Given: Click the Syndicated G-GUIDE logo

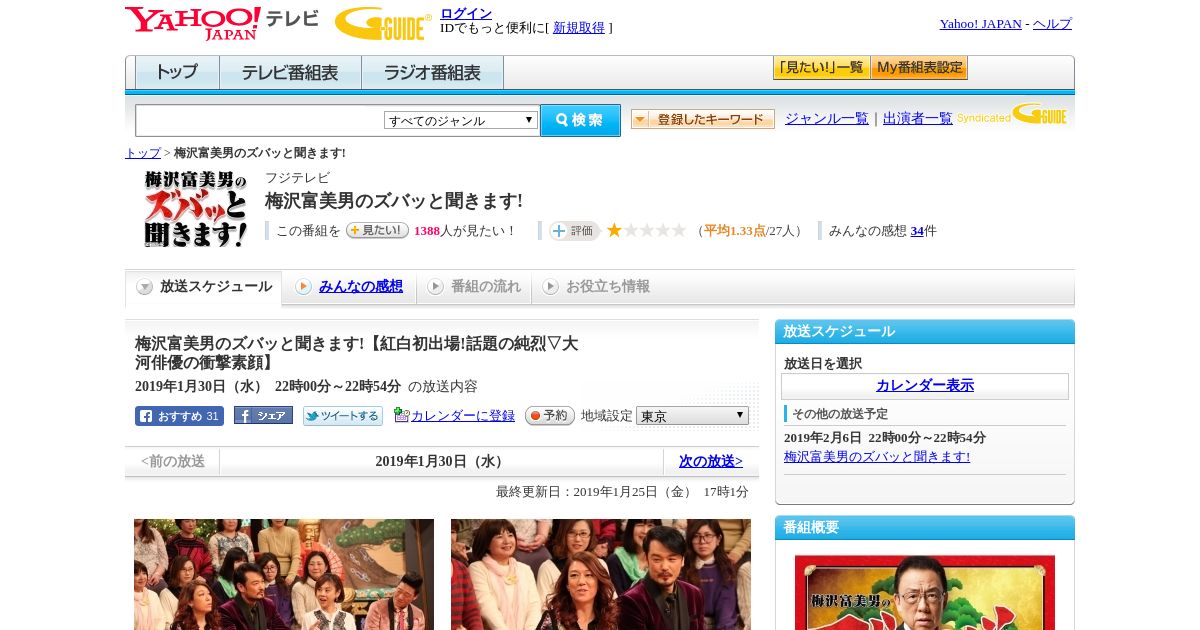Looking at the screenshot, I should coord(1012,115).
